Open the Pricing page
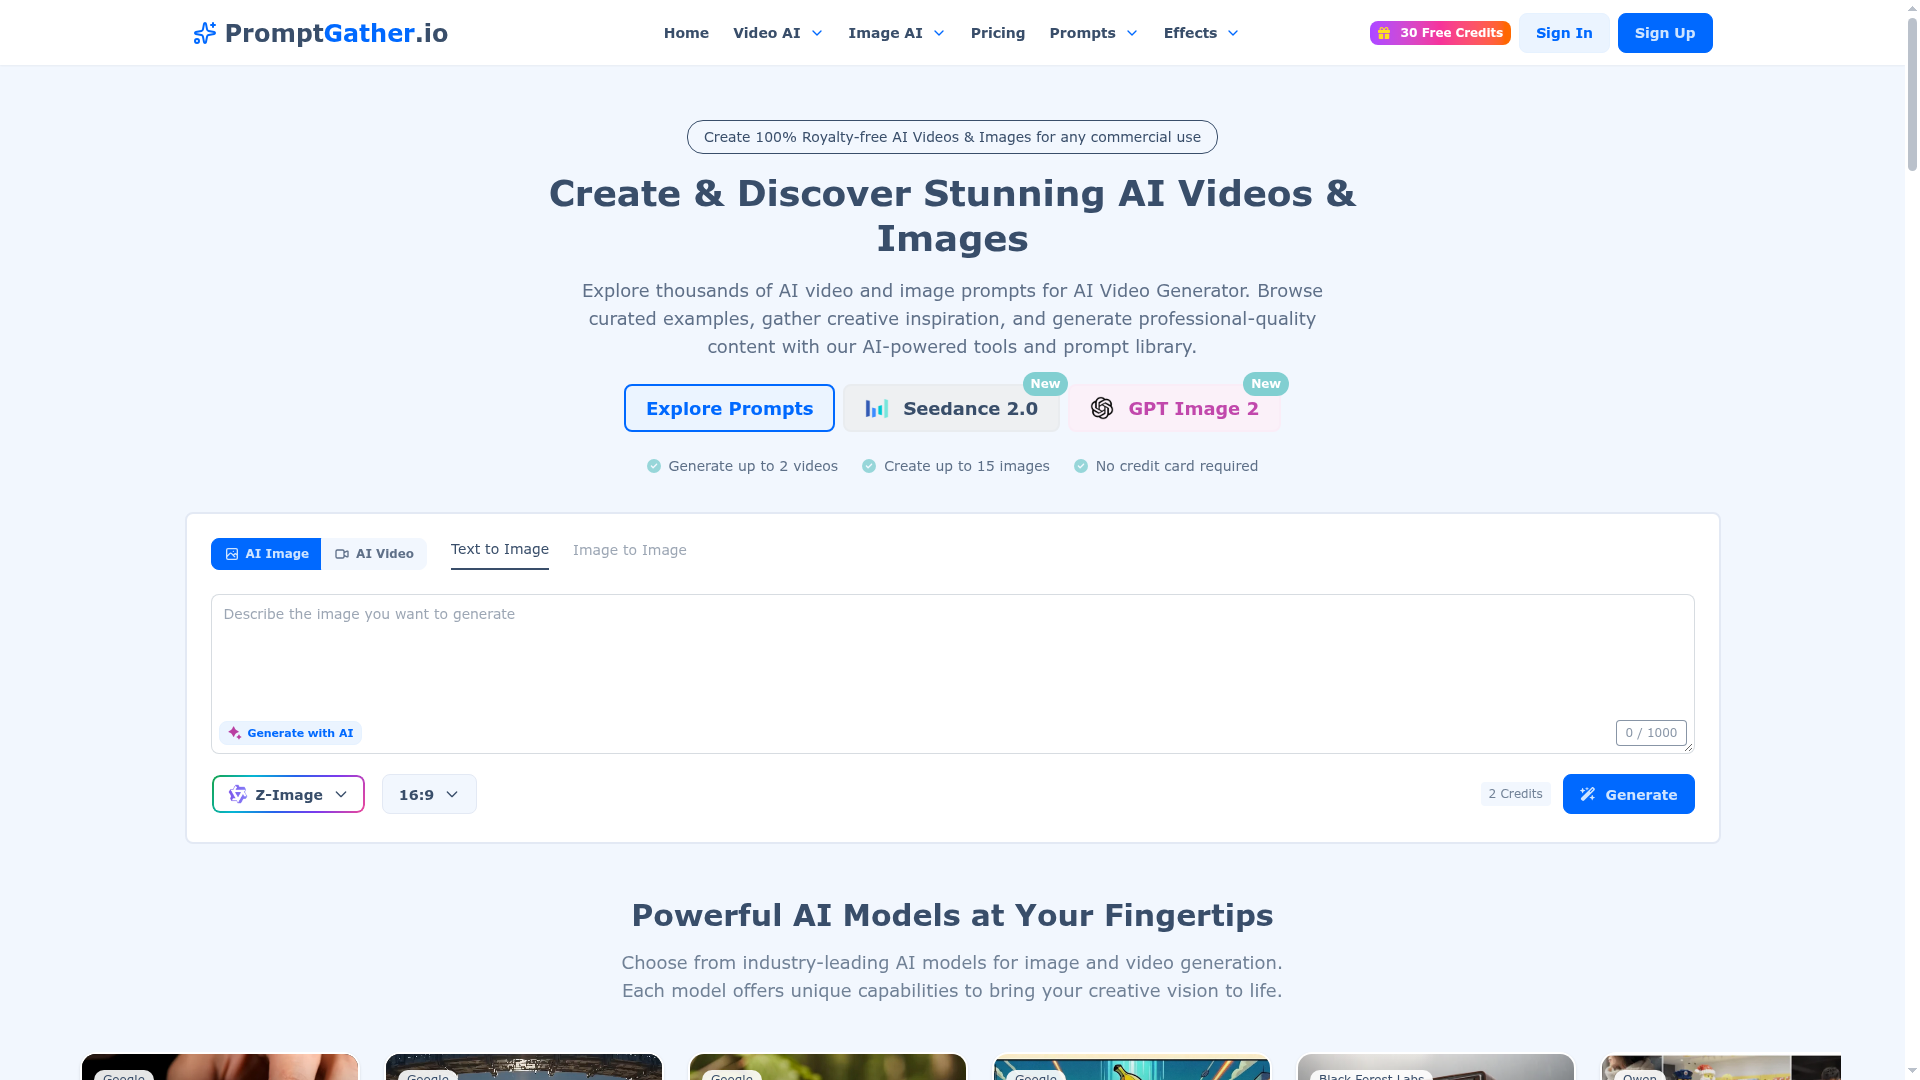 [998, 33]
